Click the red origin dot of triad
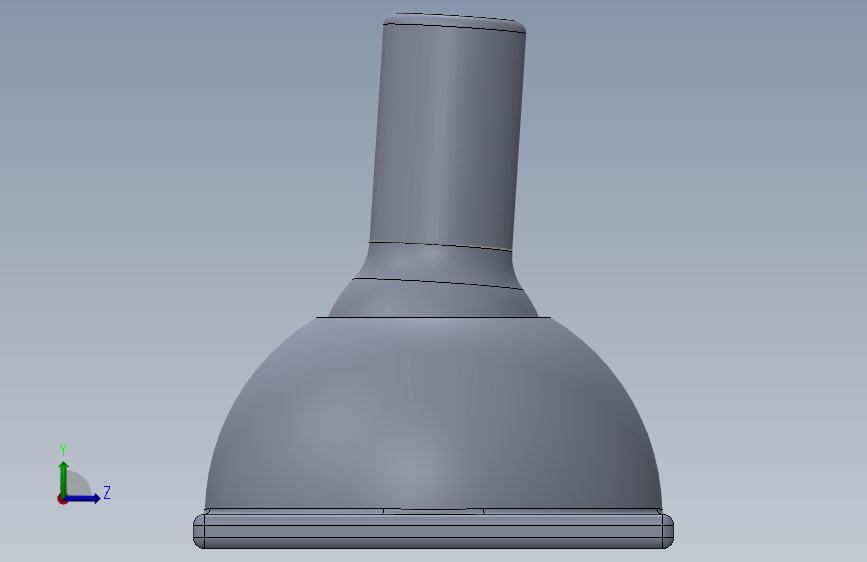867x562 pixels. coord(61,499)
